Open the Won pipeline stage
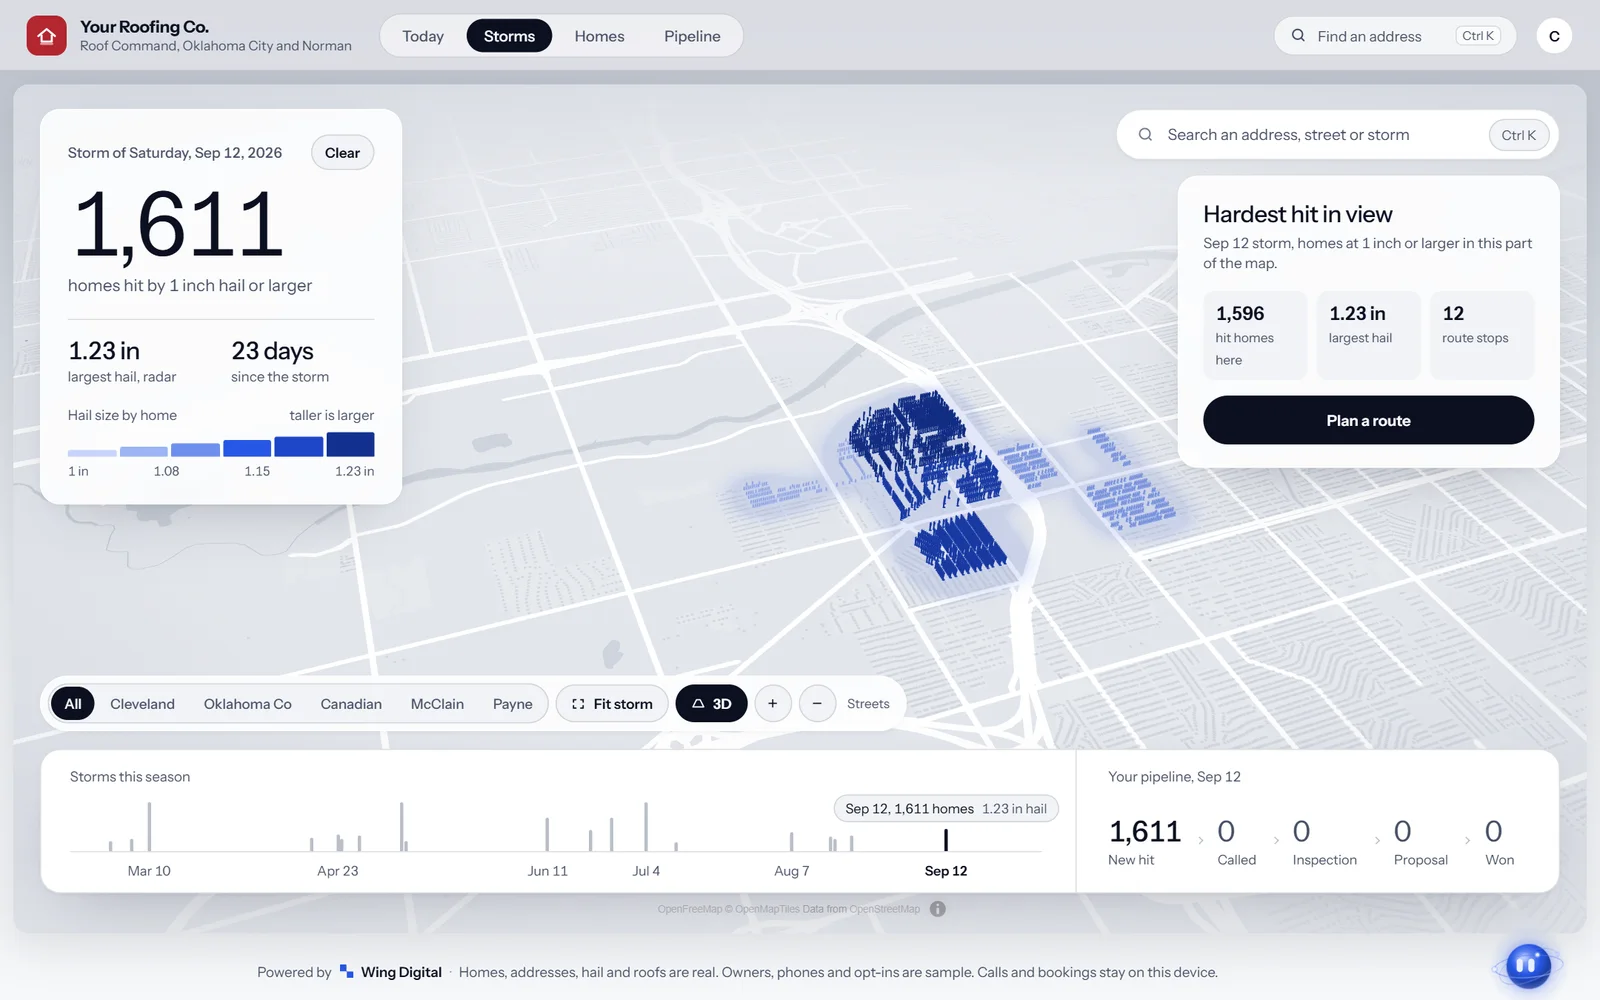The width and height of the screenshot is (1600, 1000). coord(1499,841)
